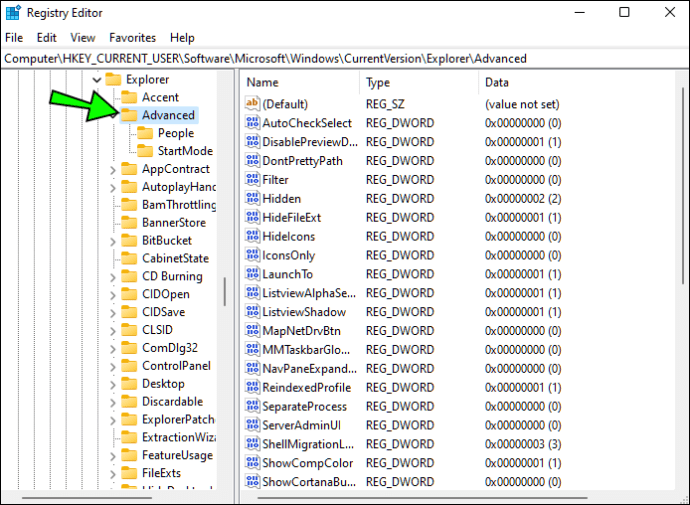The height and width of the screenshot is (505, 690).
Task: Click the DWORD icon beside HideIcons
Action: pos(252,236)
